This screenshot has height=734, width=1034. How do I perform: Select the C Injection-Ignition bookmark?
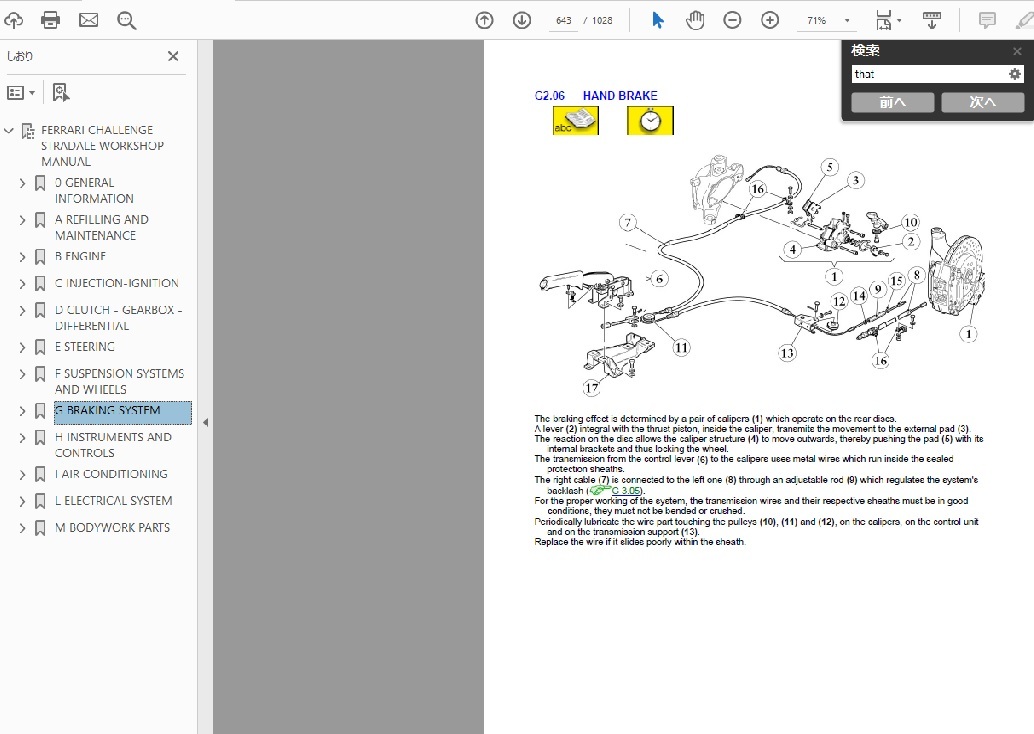tap(117, 284)
